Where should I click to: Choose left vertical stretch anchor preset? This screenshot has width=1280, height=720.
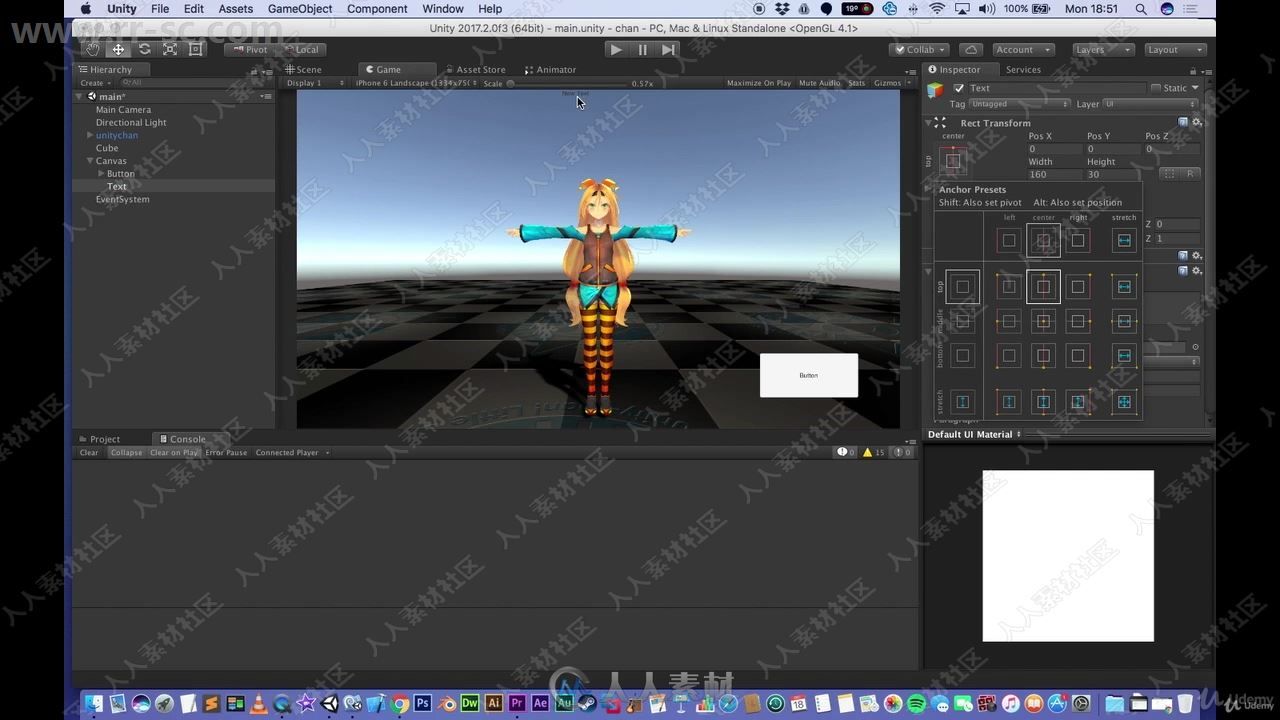[x=1009, y=401]
